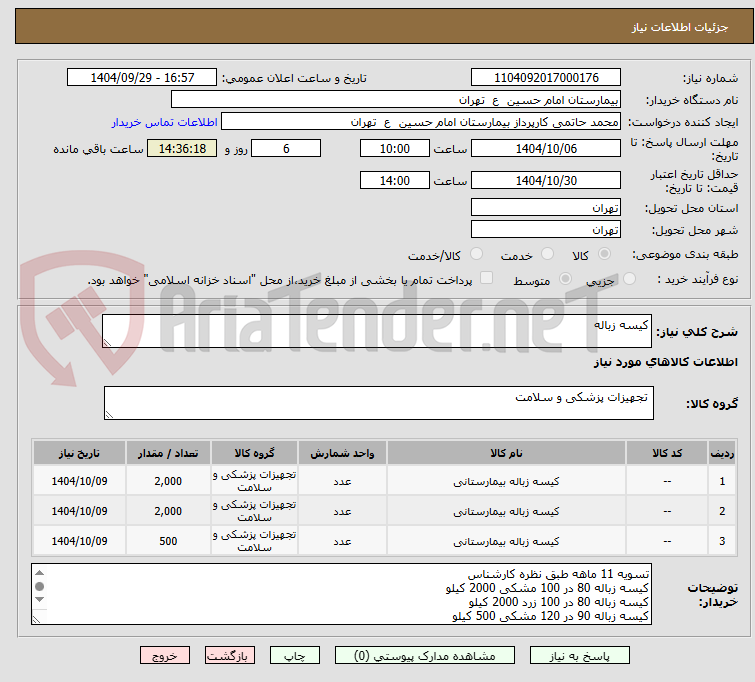Click the توضیحات خریدار notes text area

pos(341,594)
